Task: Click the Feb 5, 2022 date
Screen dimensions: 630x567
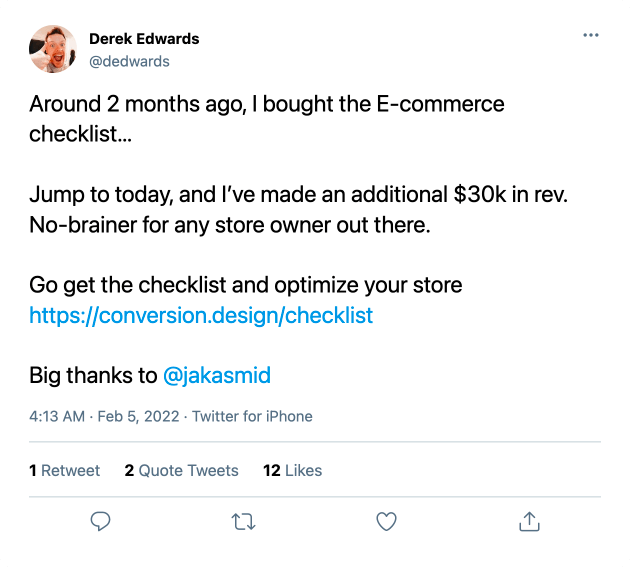Action: click(138, 416)
